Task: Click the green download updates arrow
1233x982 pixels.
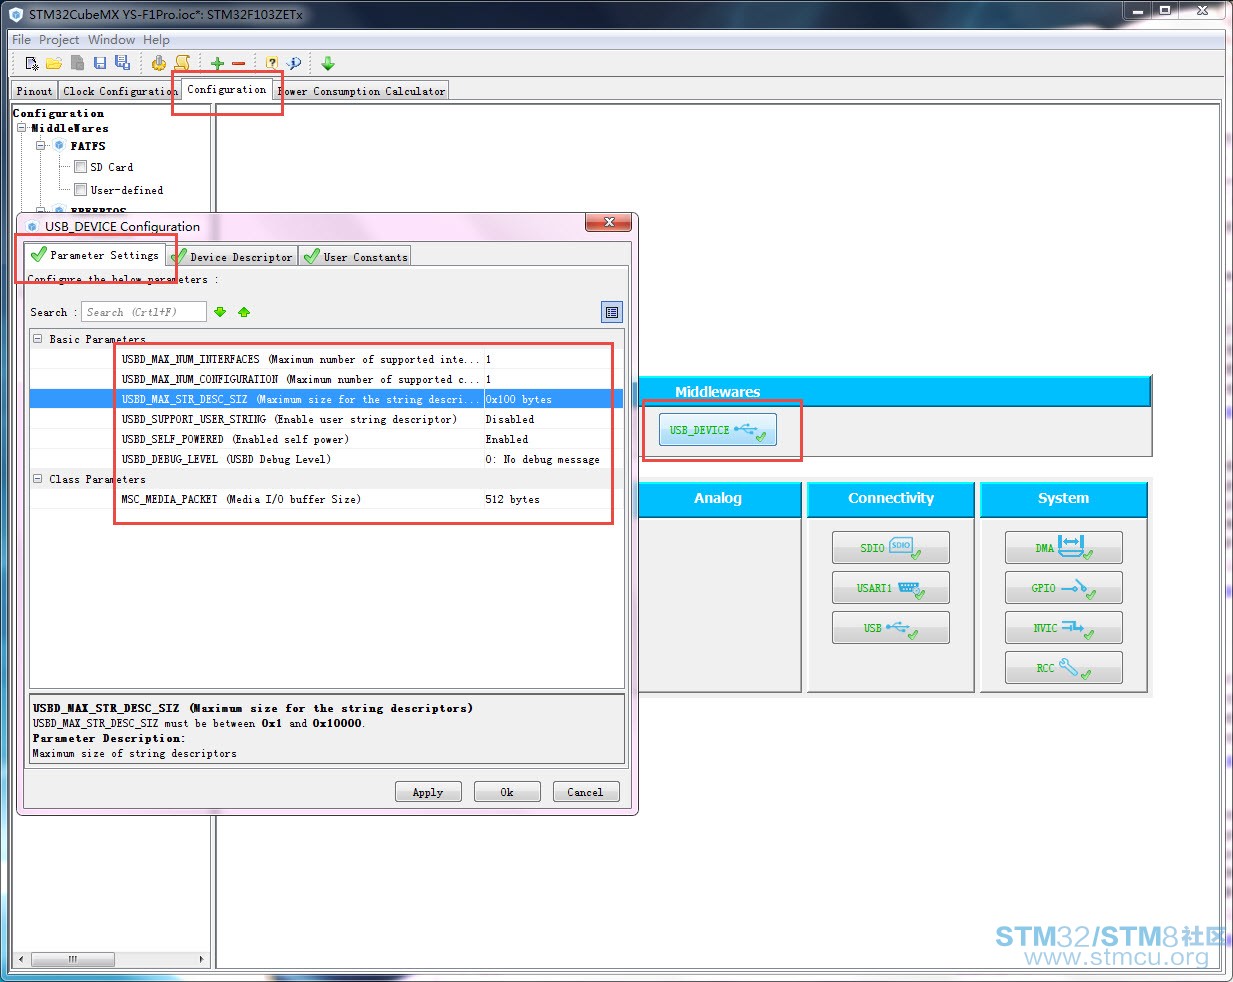Action: pyautogui.click(x=328, y=63)
